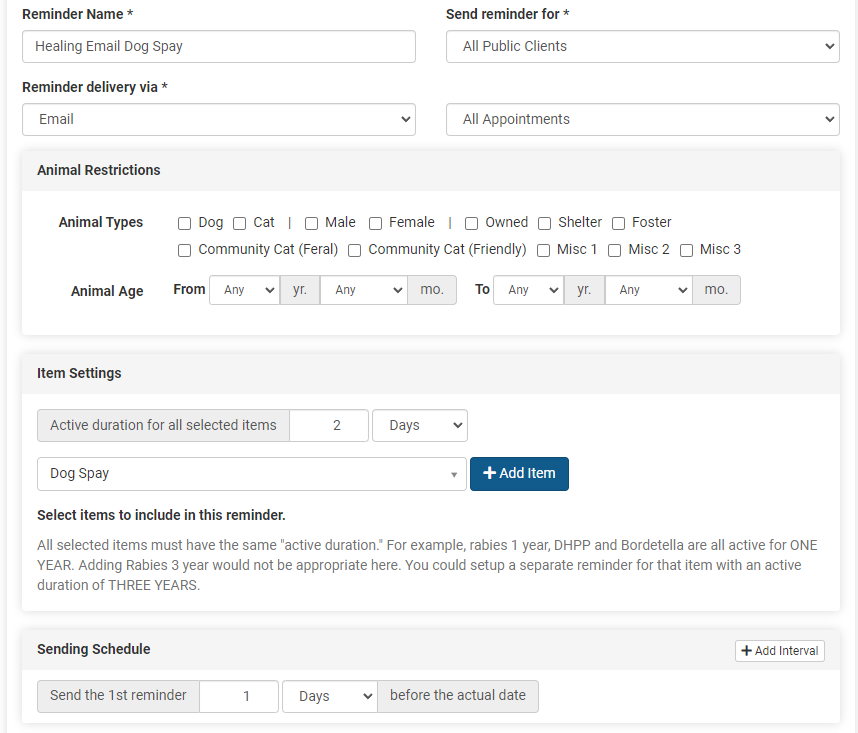Change the active duration Days unit dropdown
The height and width of the screenshot is (733, 858).
coord(419,425)
